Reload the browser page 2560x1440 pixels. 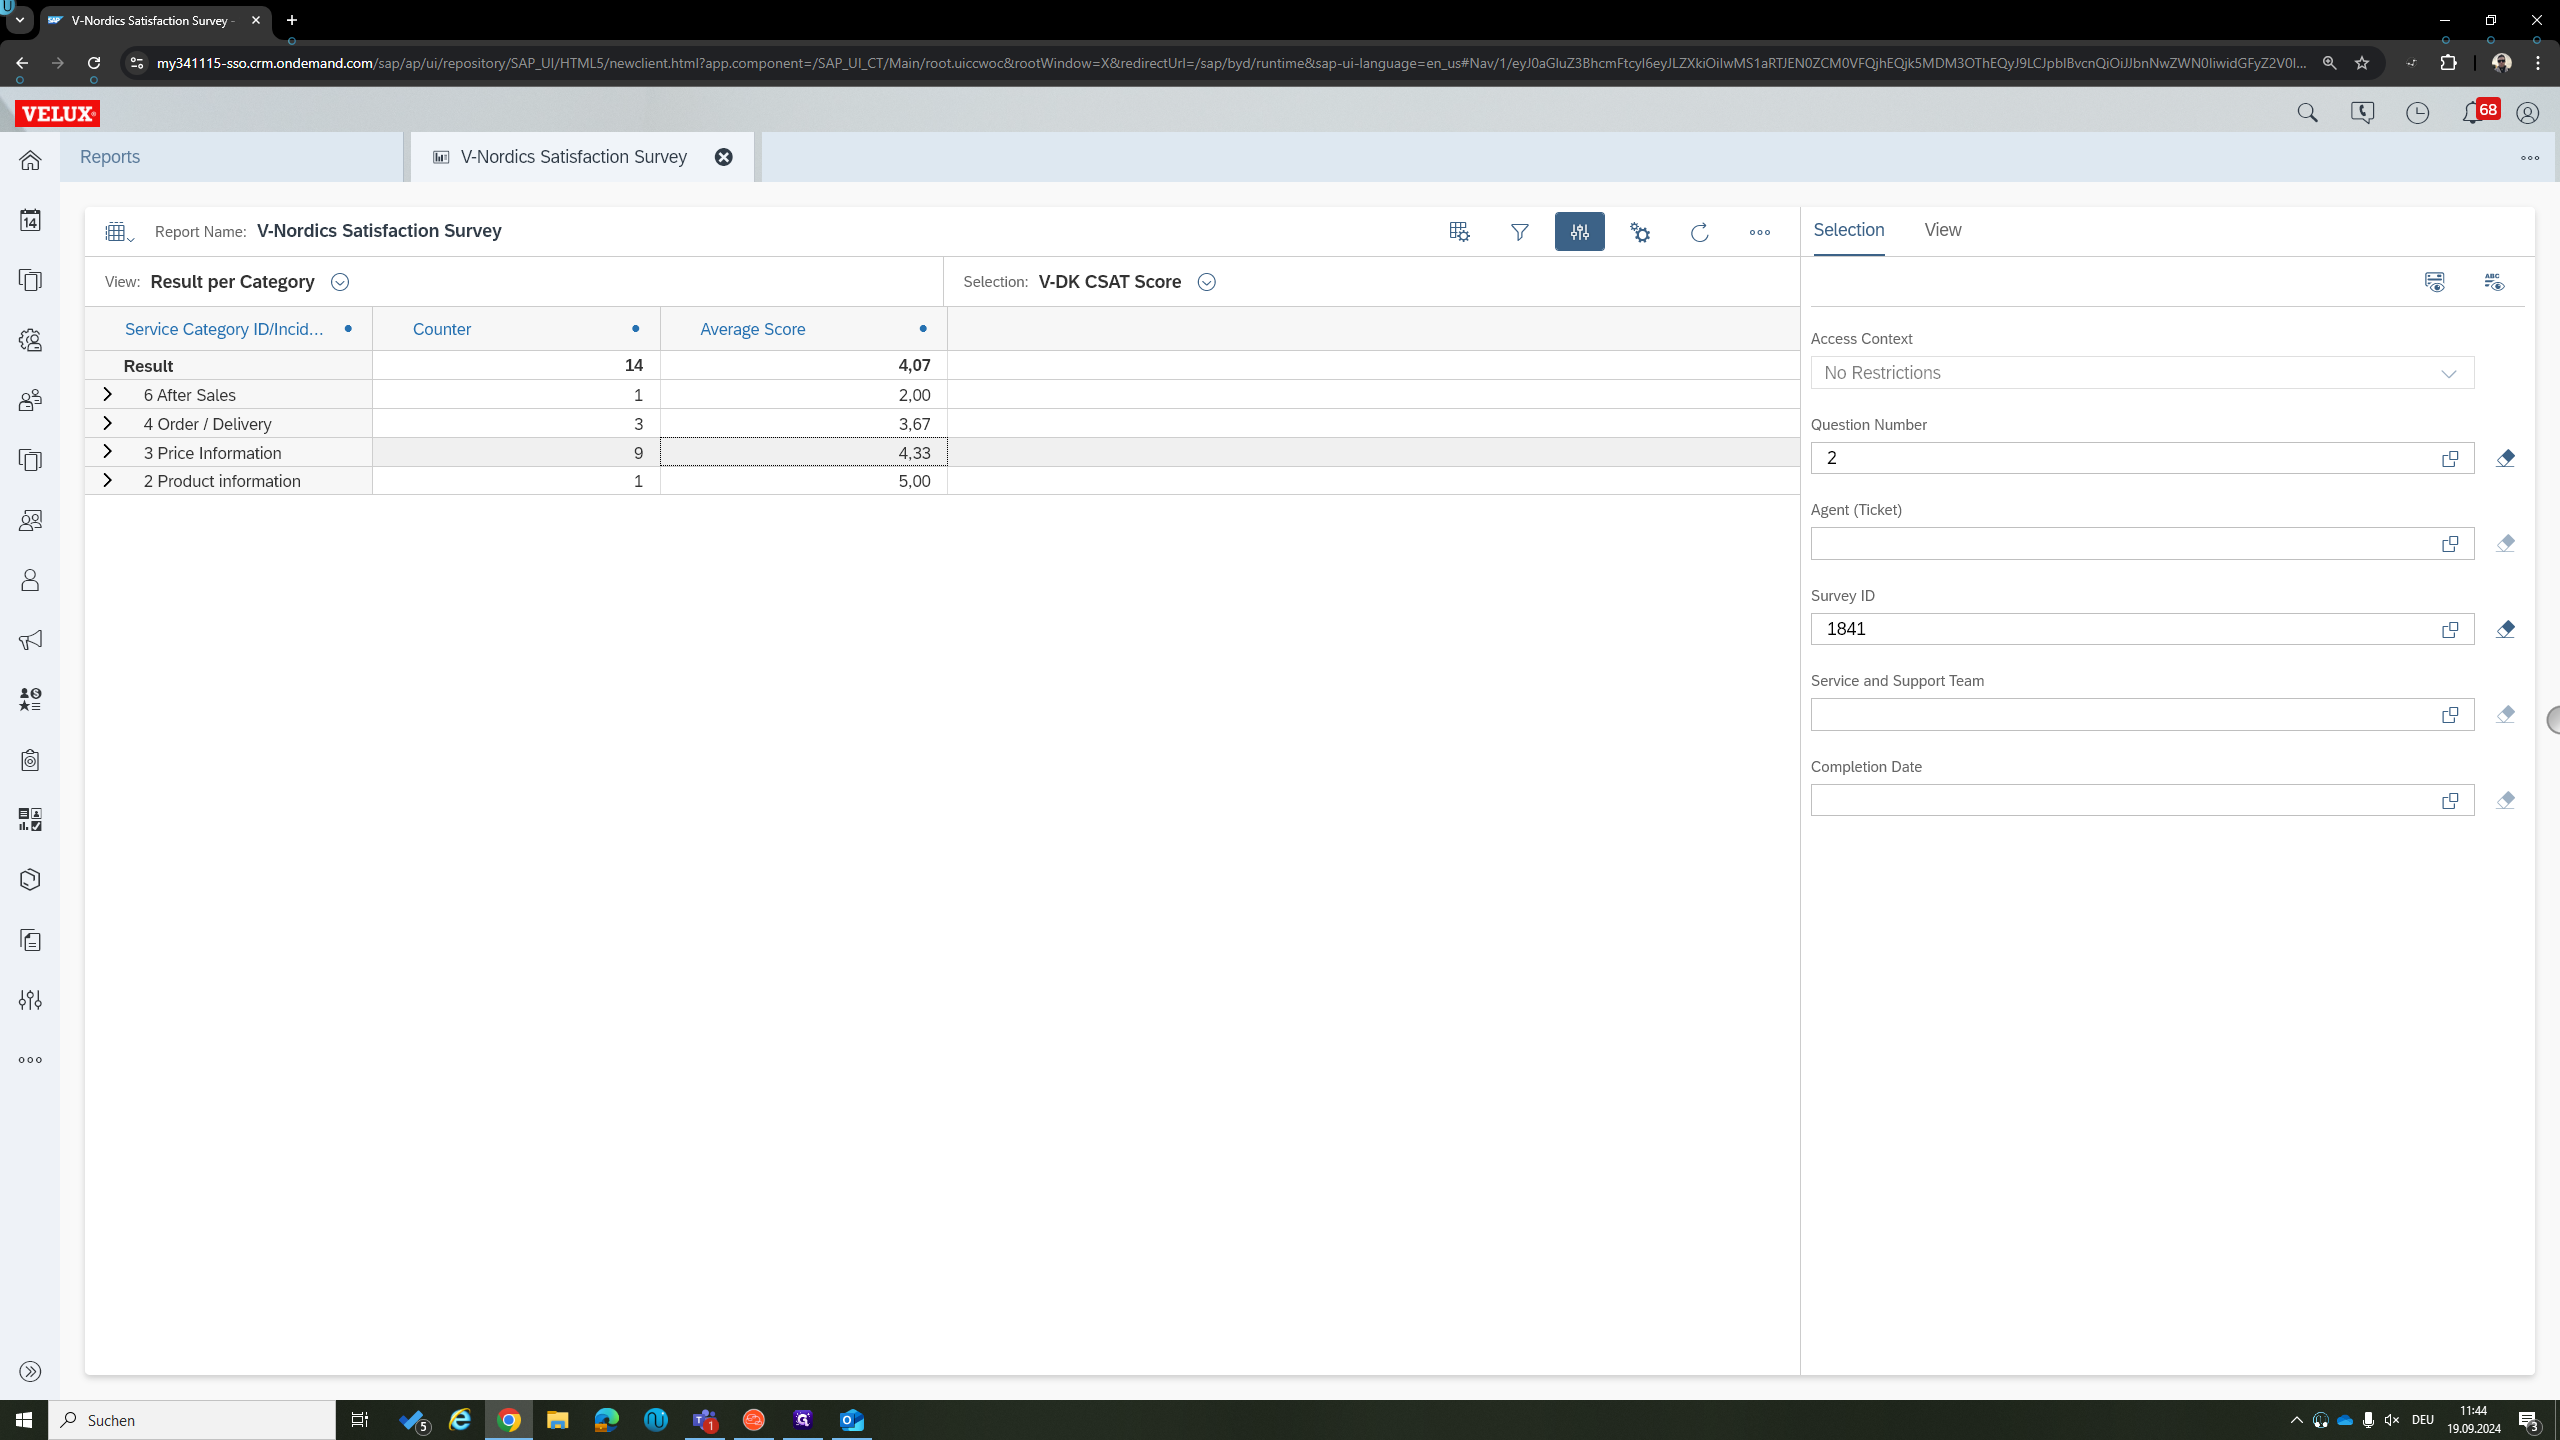point(94,63)
